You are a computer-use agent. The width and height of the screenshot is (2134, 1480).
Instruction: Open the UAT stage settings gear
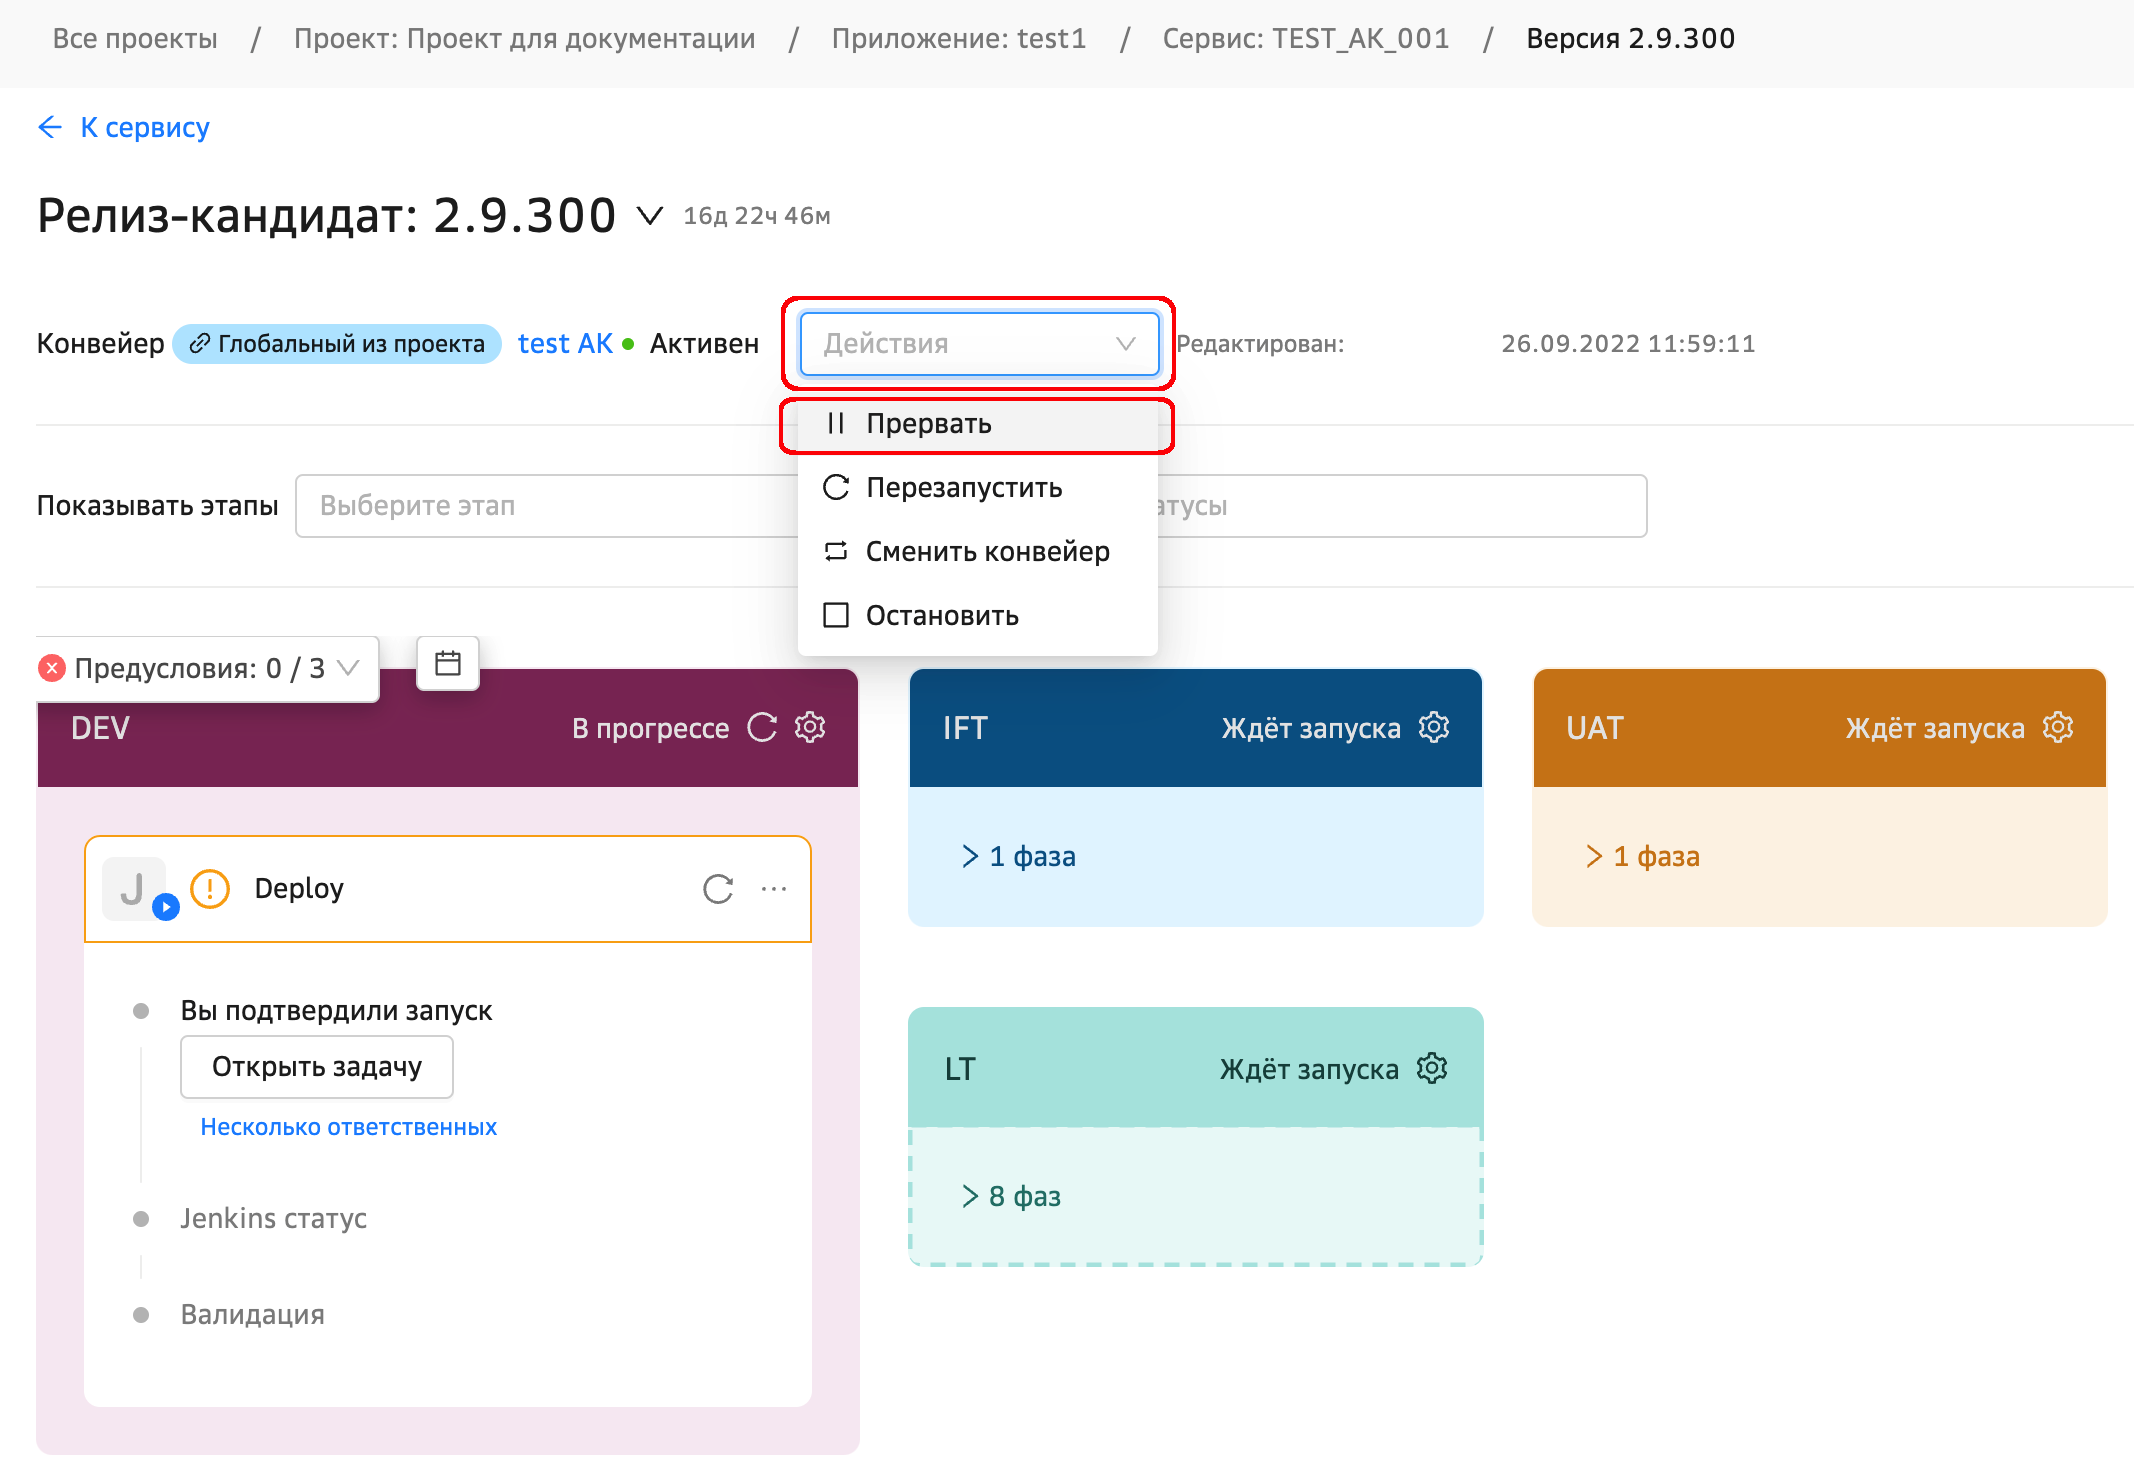tap(2058, 727)
